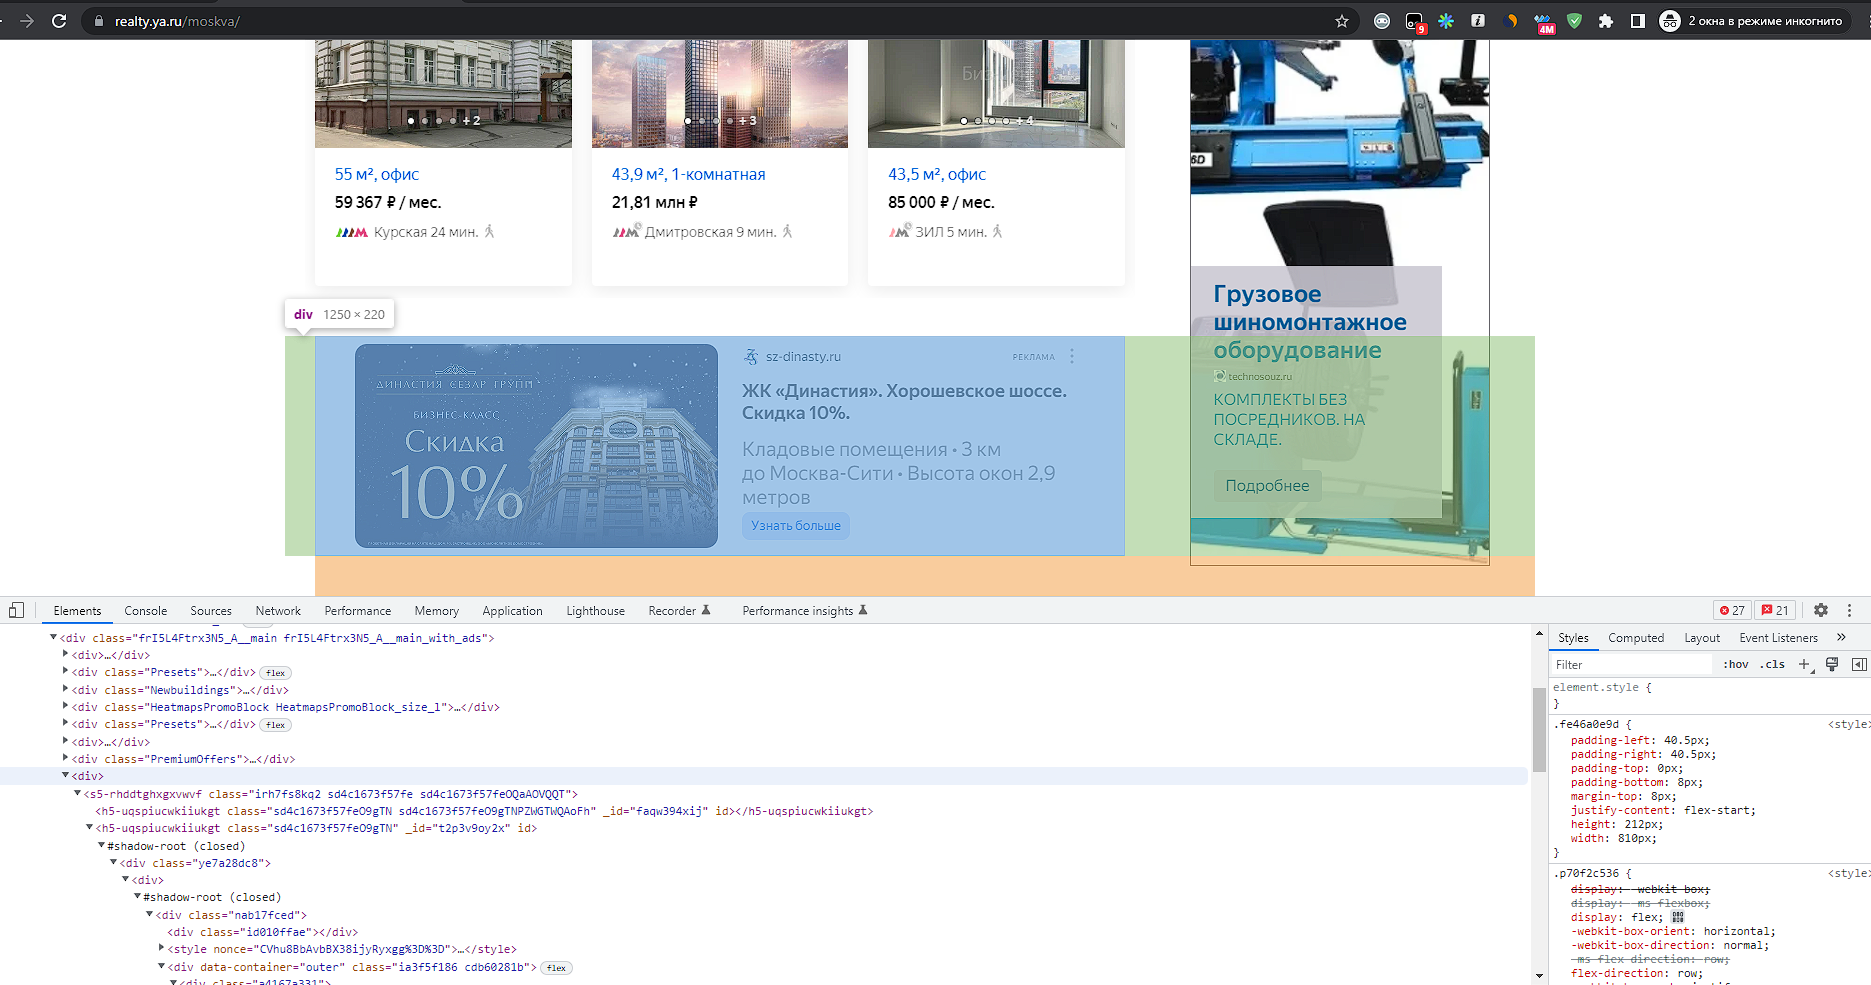
Task: Expand the div with class Presets
Action: pos(64,672)
